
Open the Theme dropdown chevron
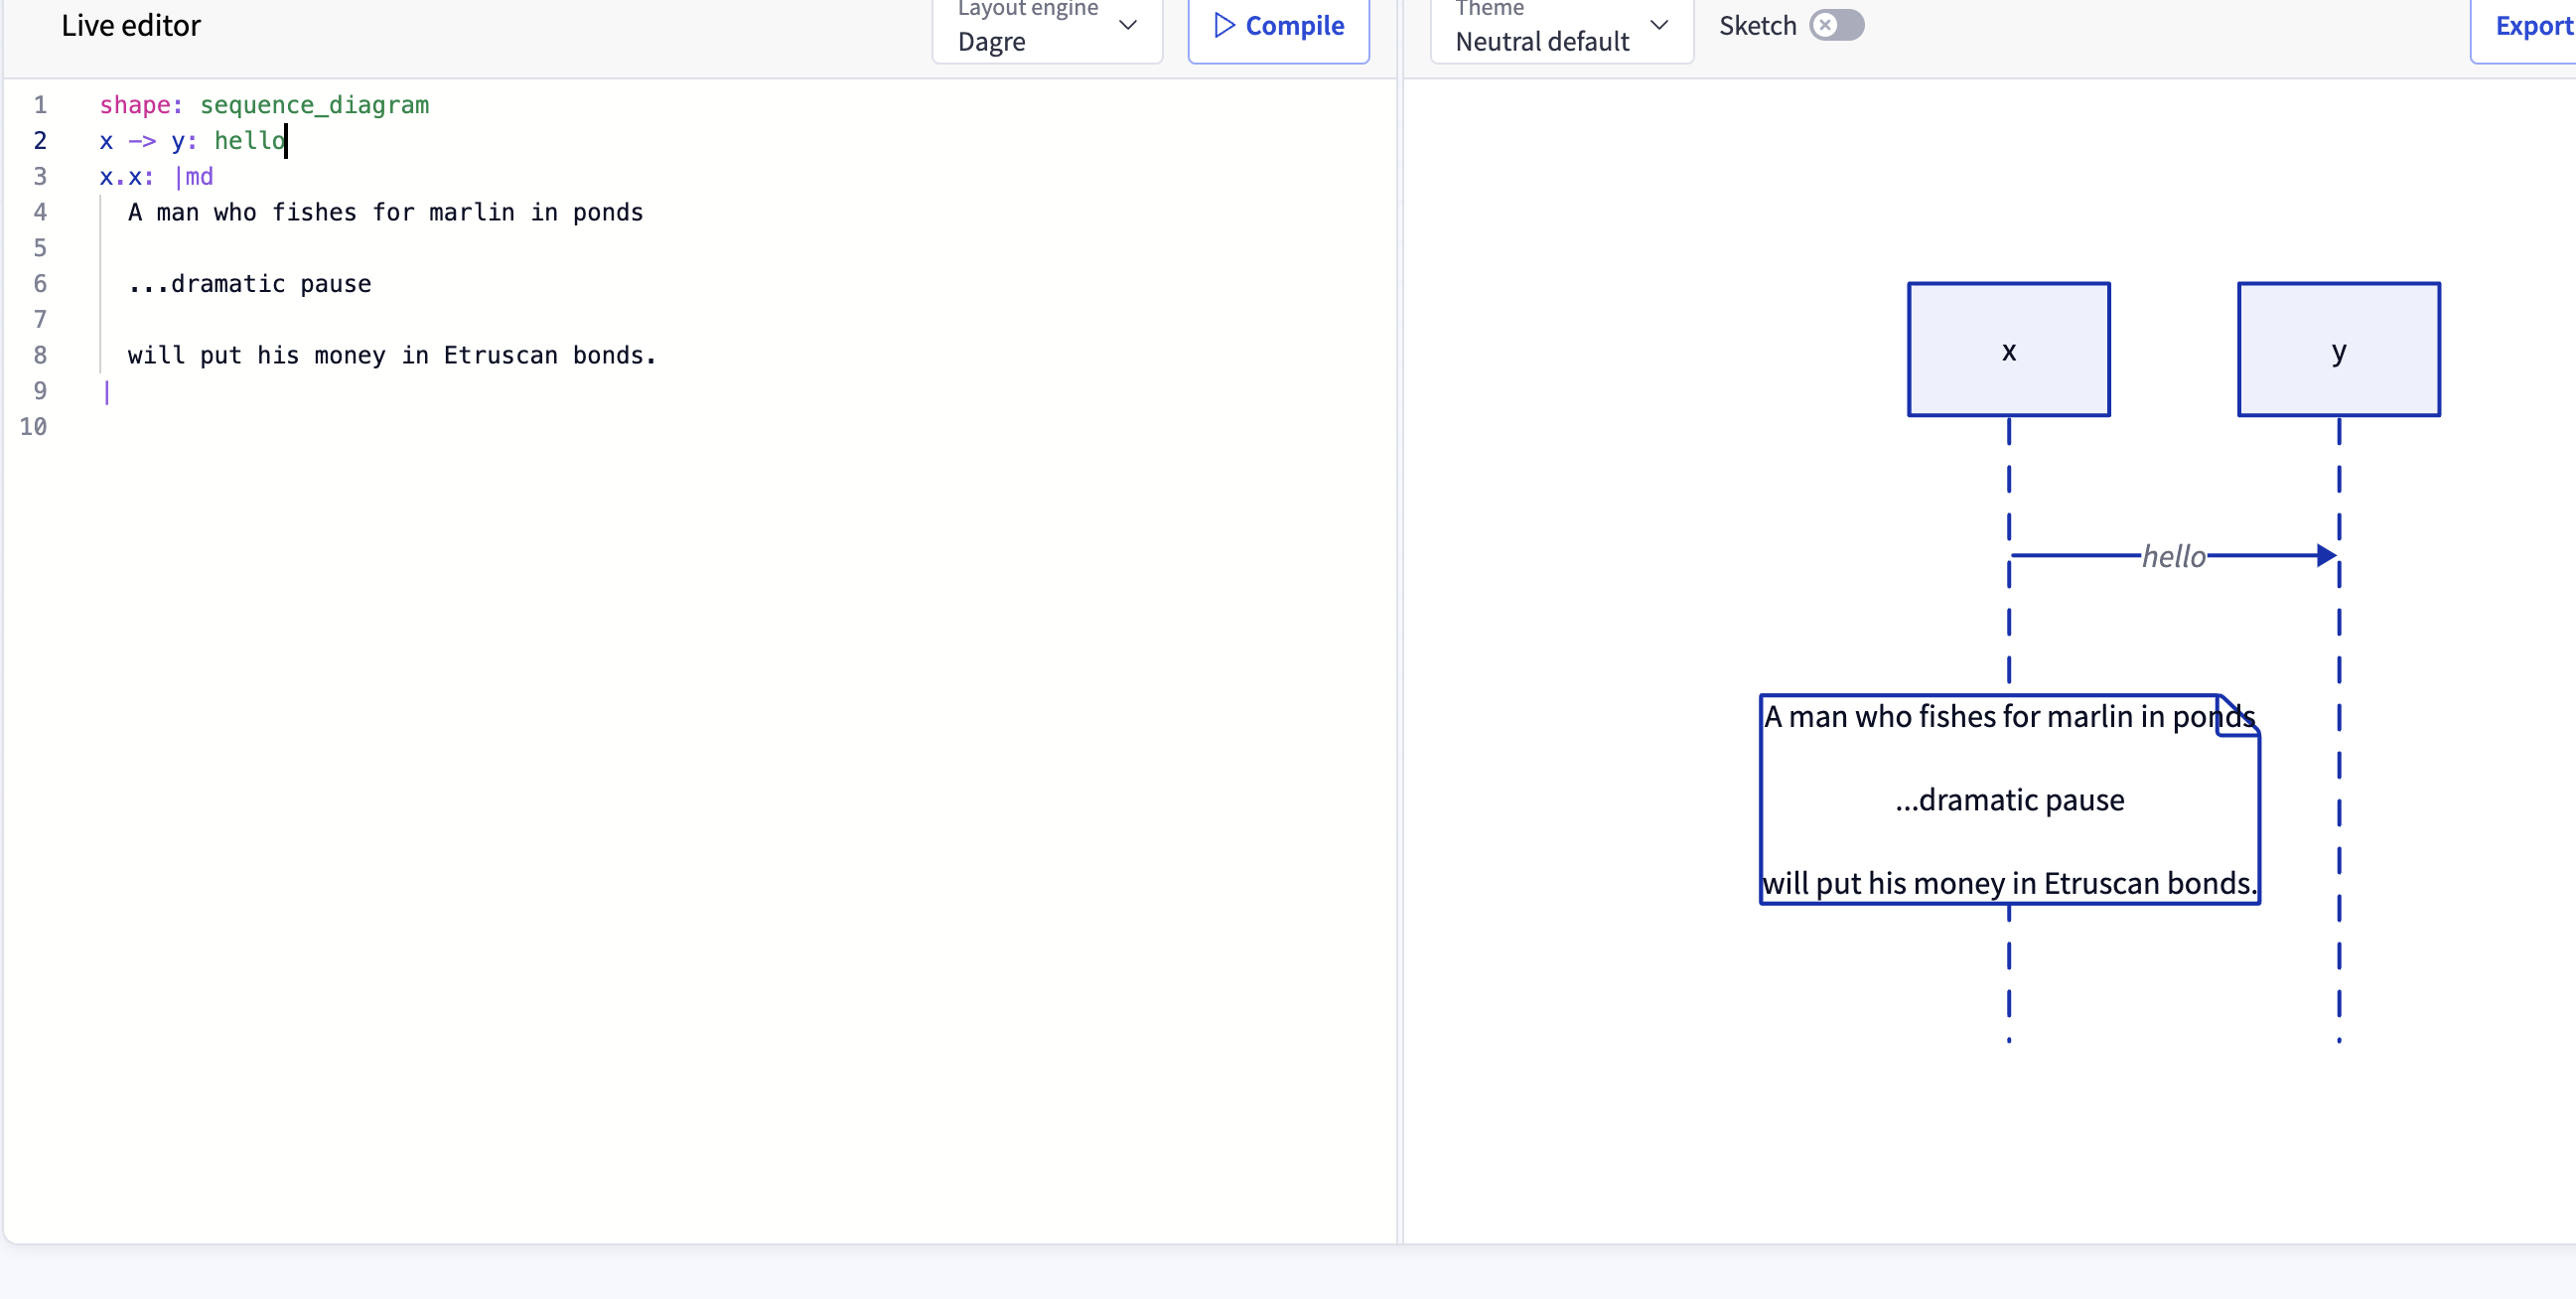click(1659, 27)
